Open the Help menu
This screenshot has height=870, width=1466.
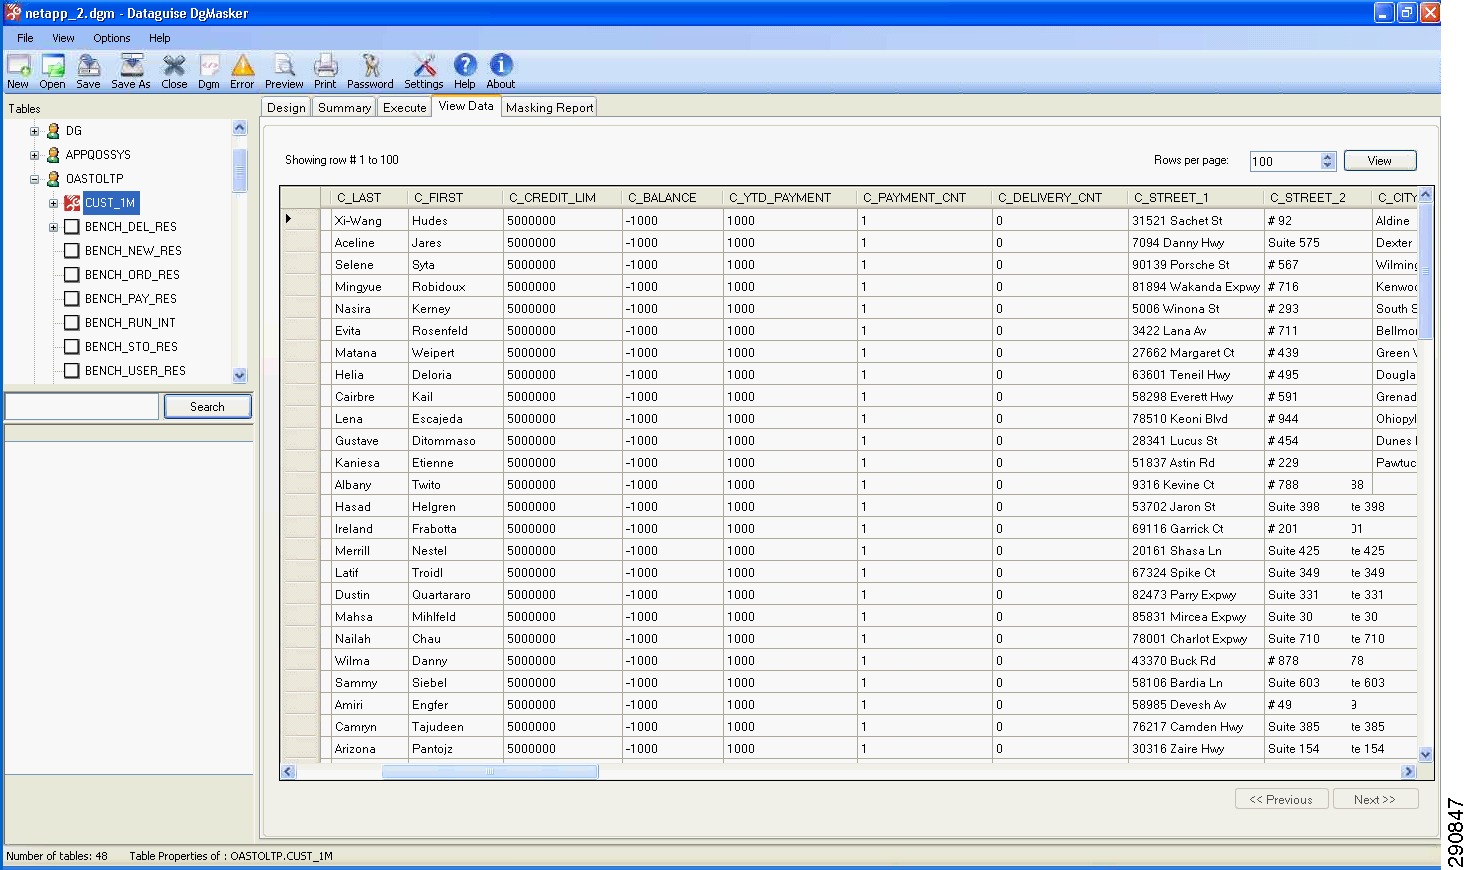(160, 38)
